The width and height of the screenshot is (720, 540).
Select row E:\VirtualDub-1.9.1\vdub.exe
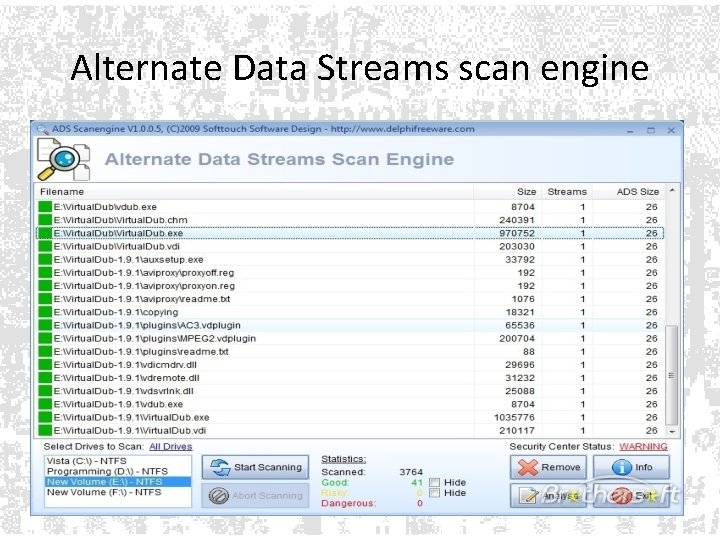[350, 405]
